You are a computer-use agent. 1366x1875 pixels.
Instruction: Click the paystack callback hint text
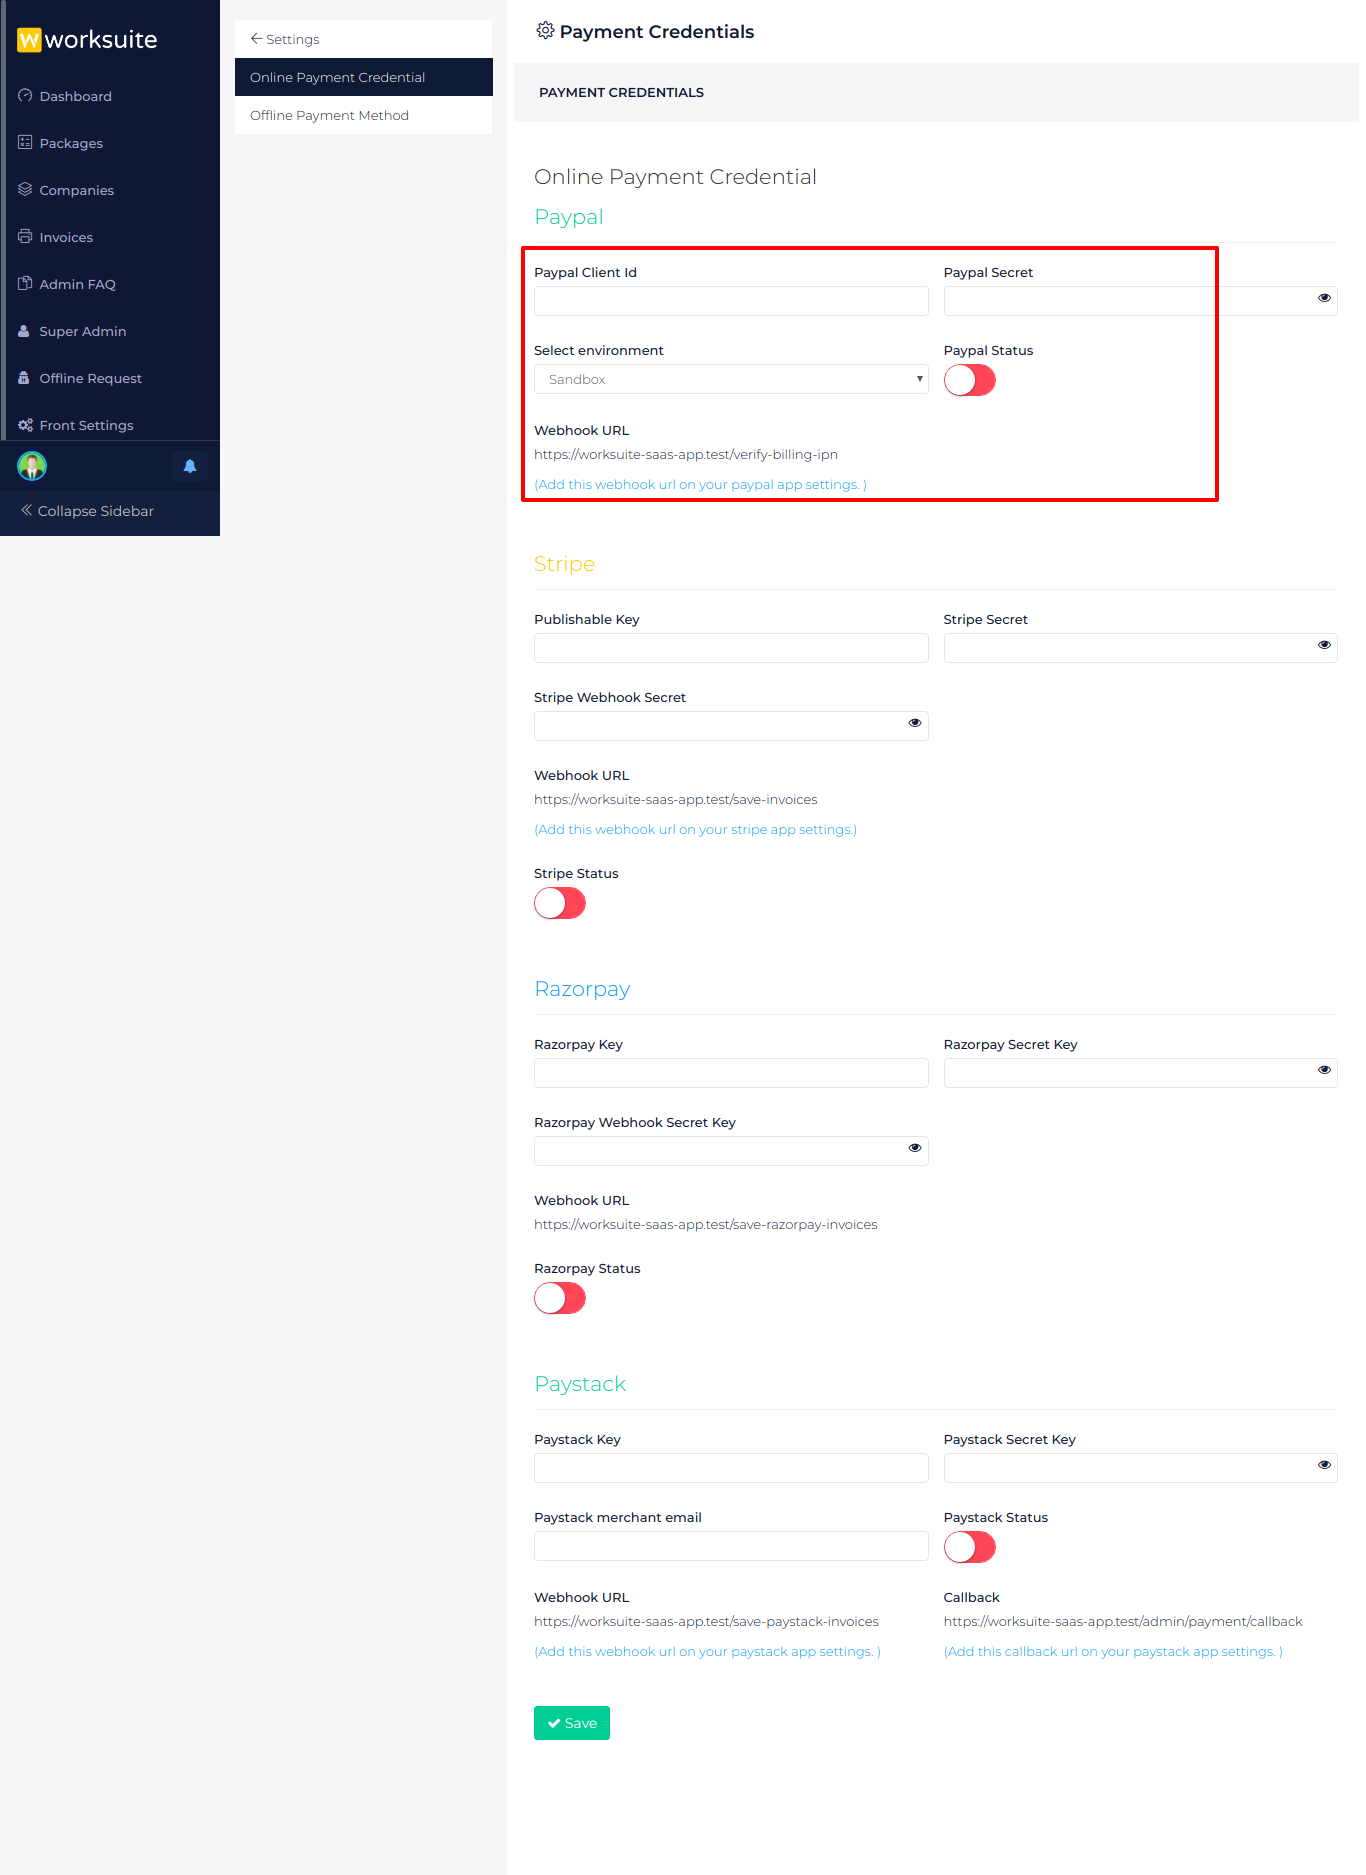pyautogui.click(x=1113, y=1652)
